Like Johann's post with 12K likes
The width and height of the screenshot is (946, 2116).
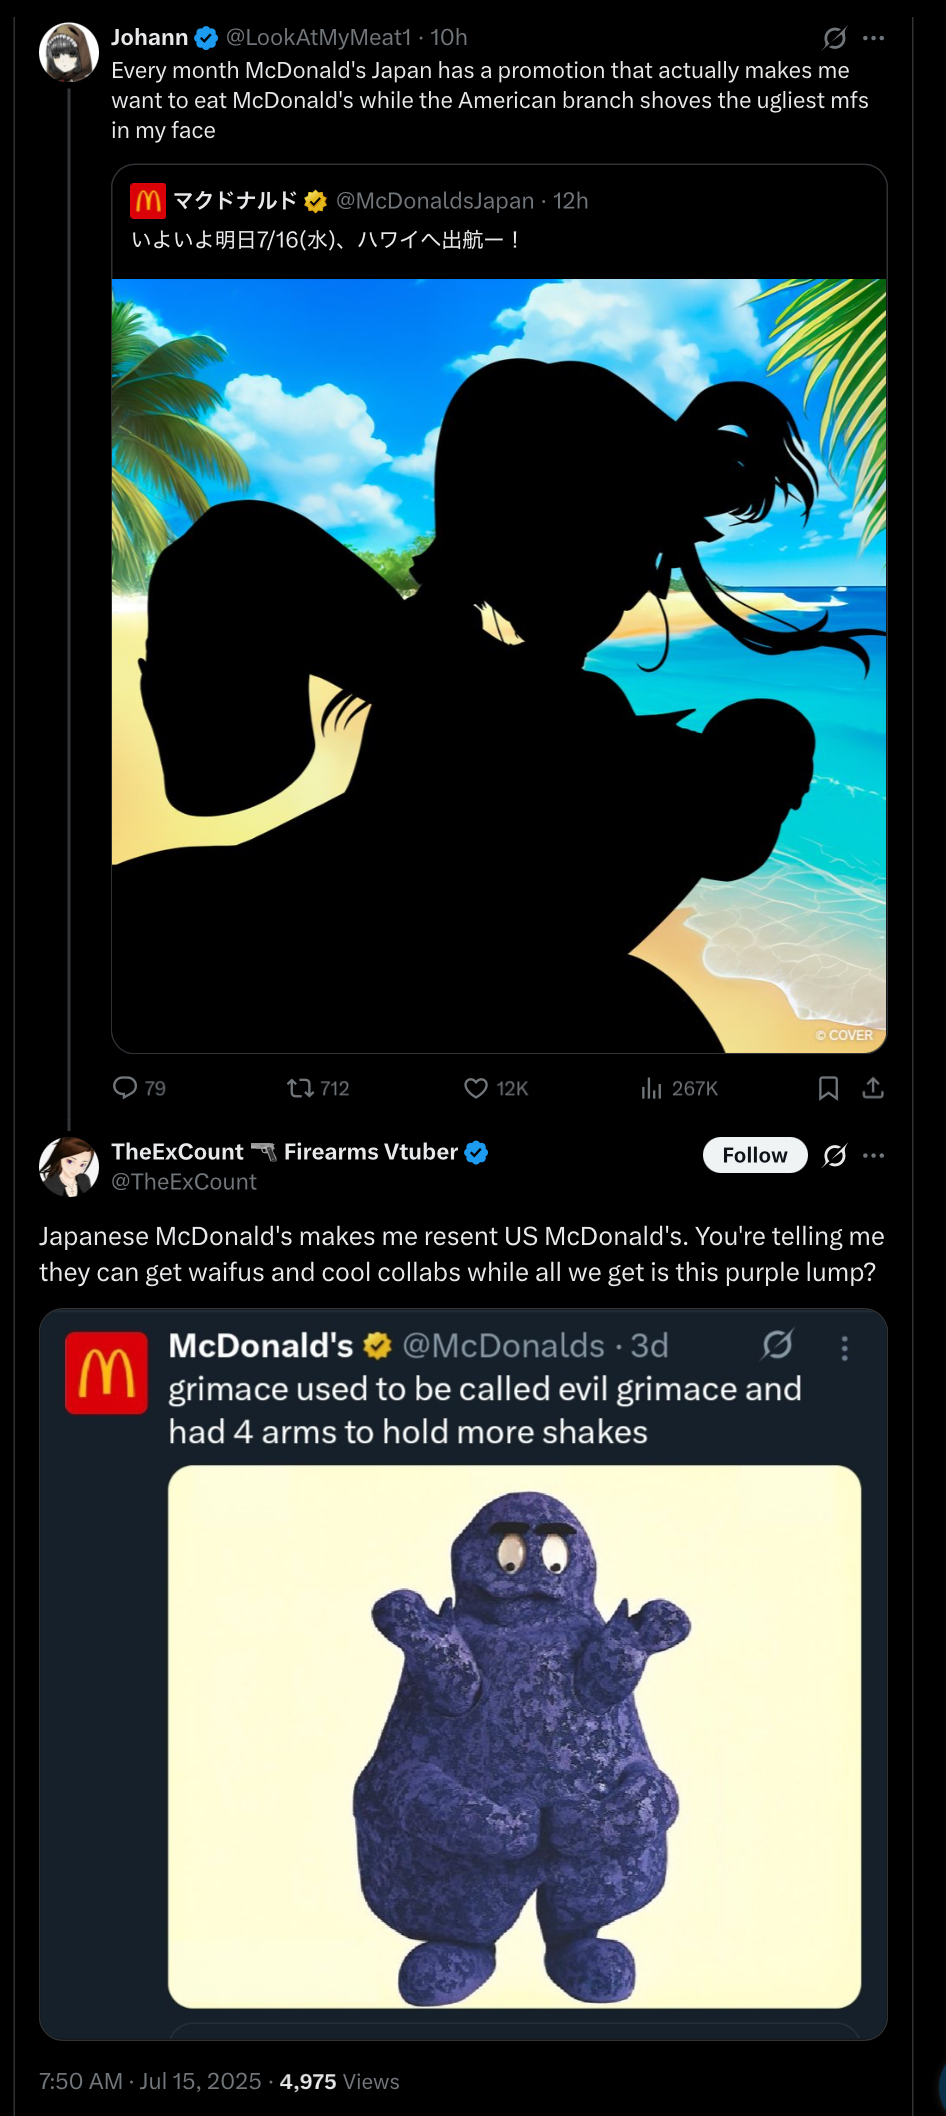(476, 1088)
